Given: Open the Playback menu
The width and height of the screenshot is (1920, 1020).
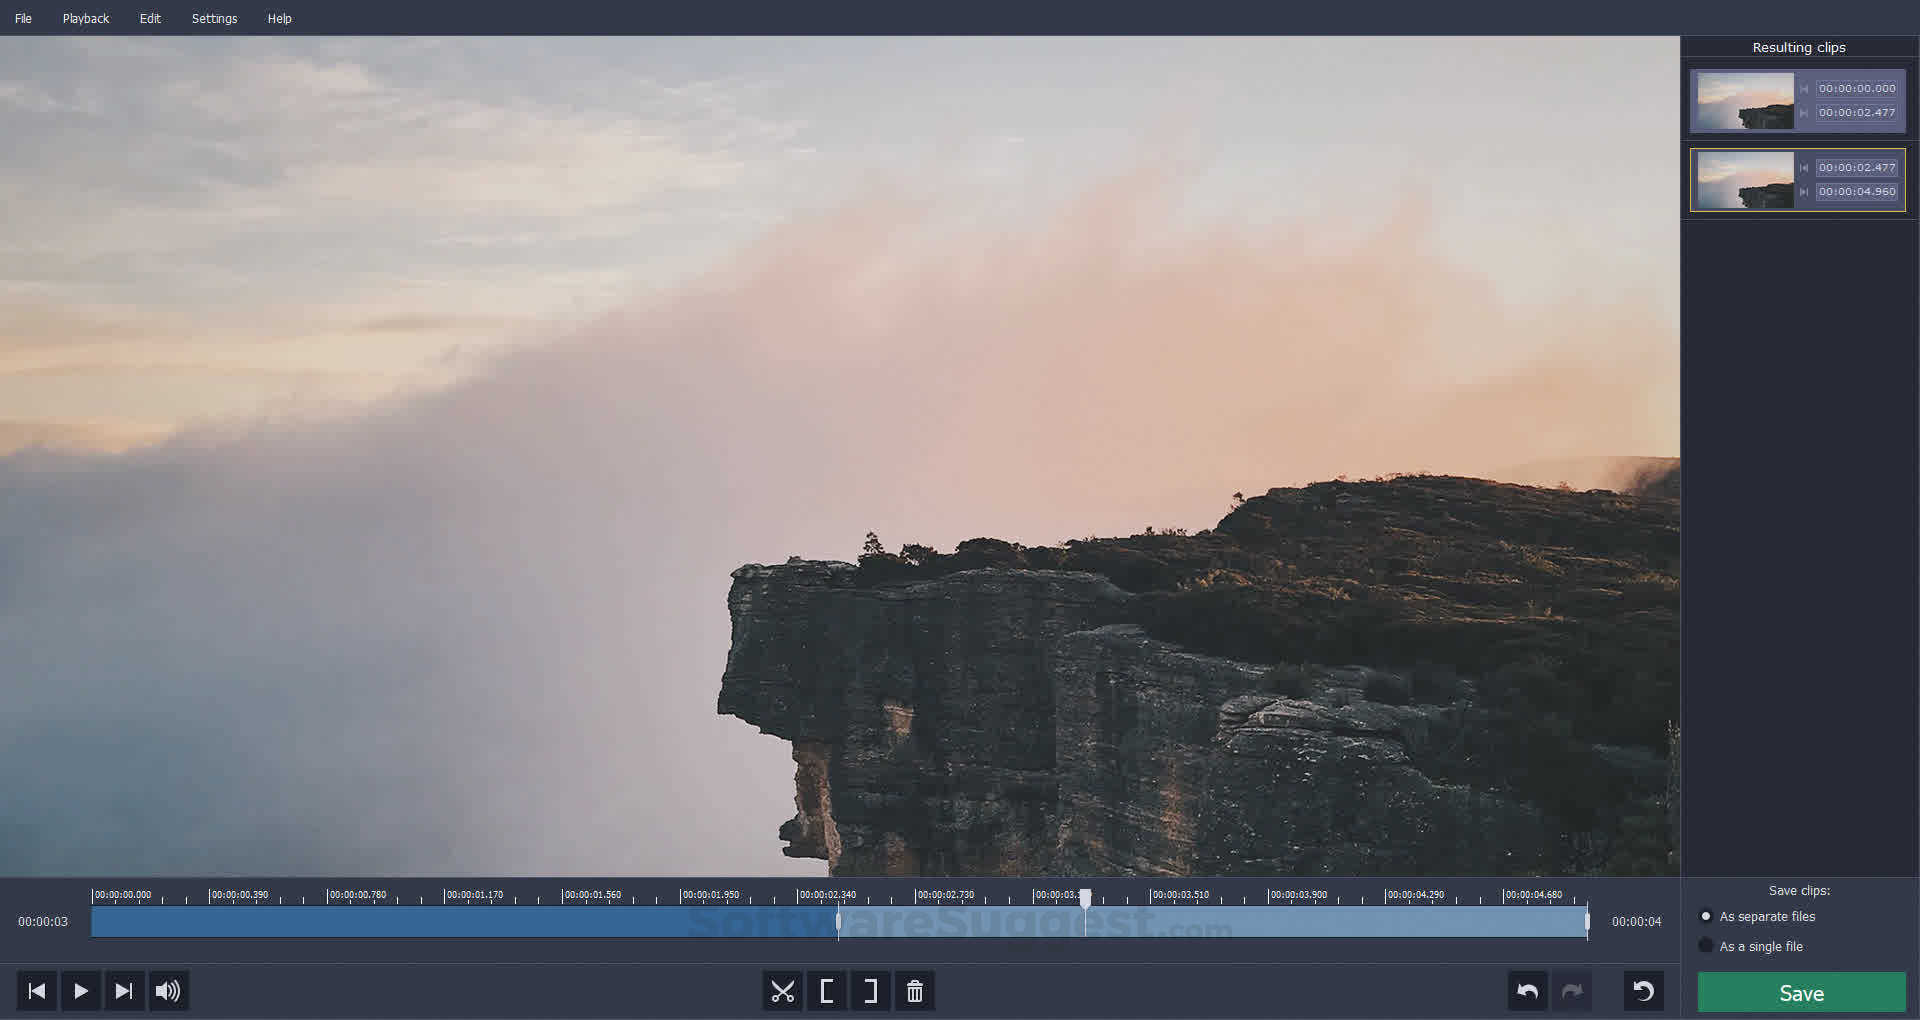Looking at the screenshot, I should tap(85, 18).
